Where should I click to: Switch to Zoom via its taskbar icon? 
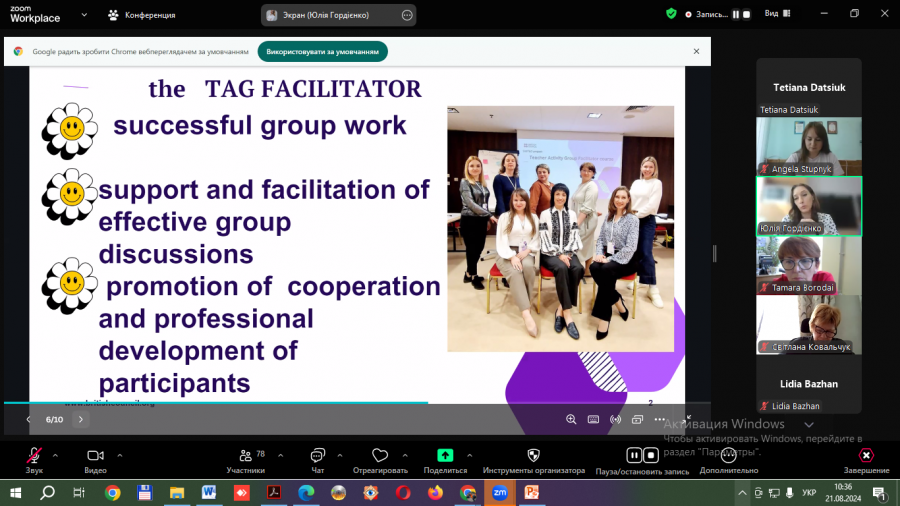[x=499, y=493]
